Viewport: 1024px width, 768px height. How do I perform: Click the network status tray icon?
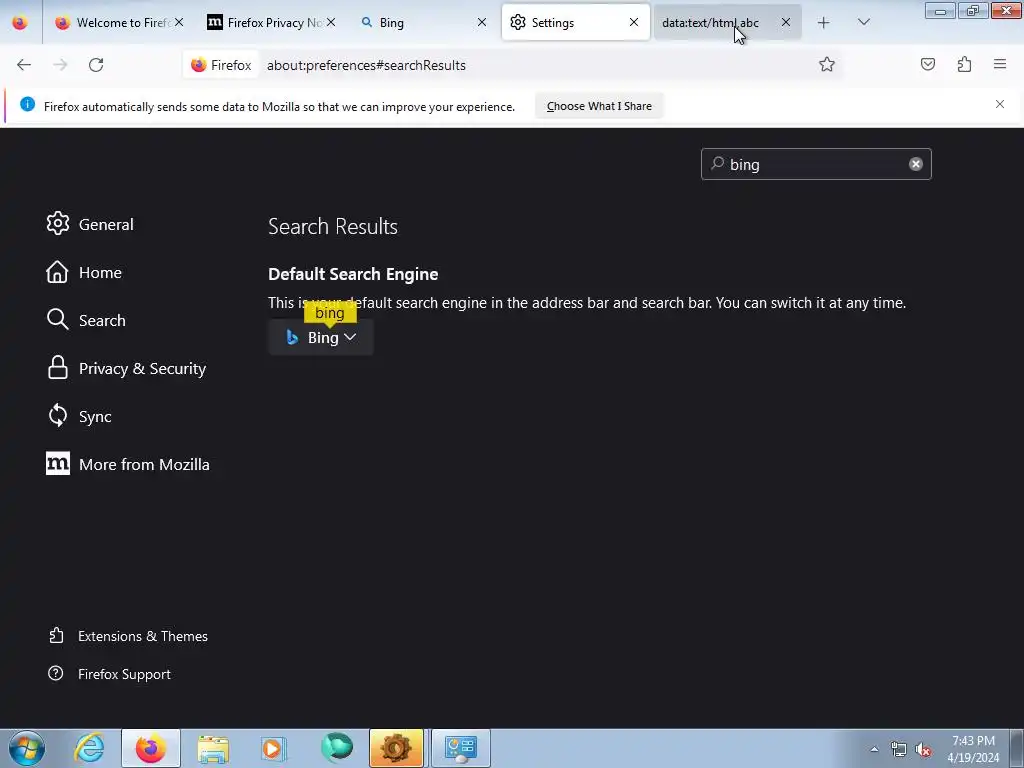(899, 750)
